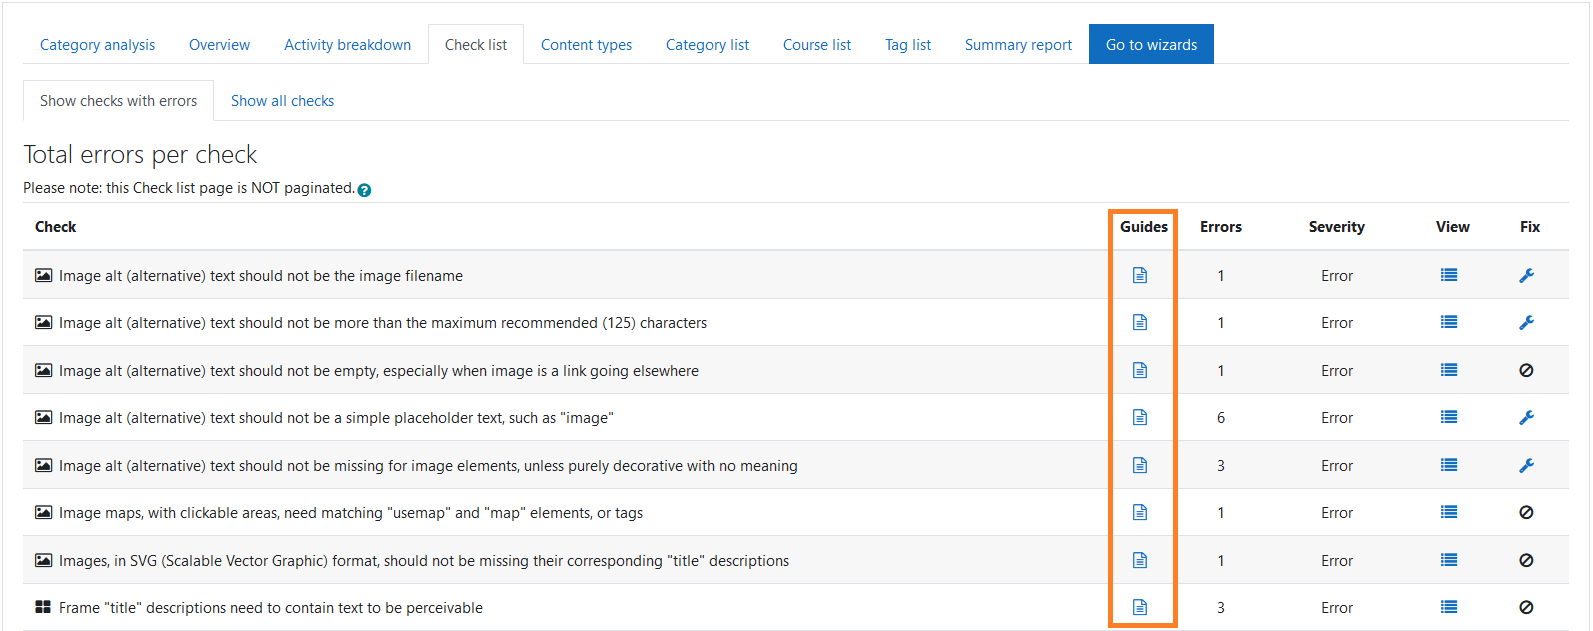Open Summary report tab
The image size is (1593, 631).
1018,45
